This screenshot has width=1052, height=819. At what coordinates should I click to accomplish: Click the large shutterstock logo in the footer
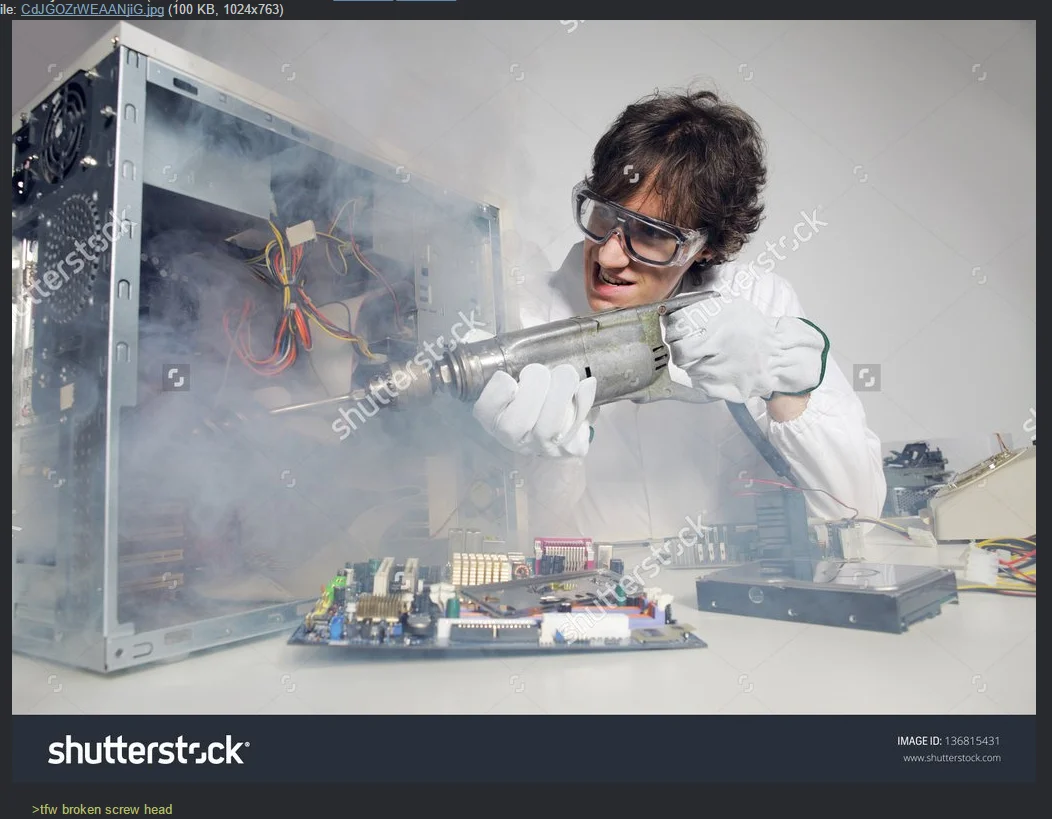coord(148,750)
